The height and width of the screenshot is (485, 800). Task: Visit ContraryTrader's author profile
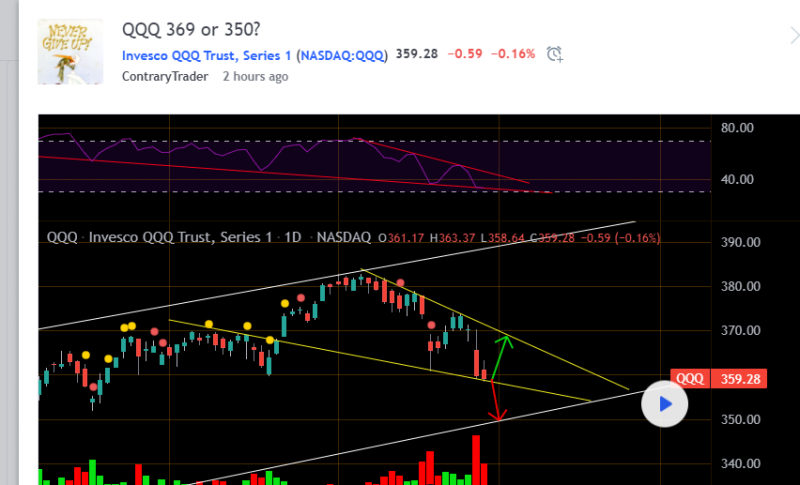[x=164, y=76]
